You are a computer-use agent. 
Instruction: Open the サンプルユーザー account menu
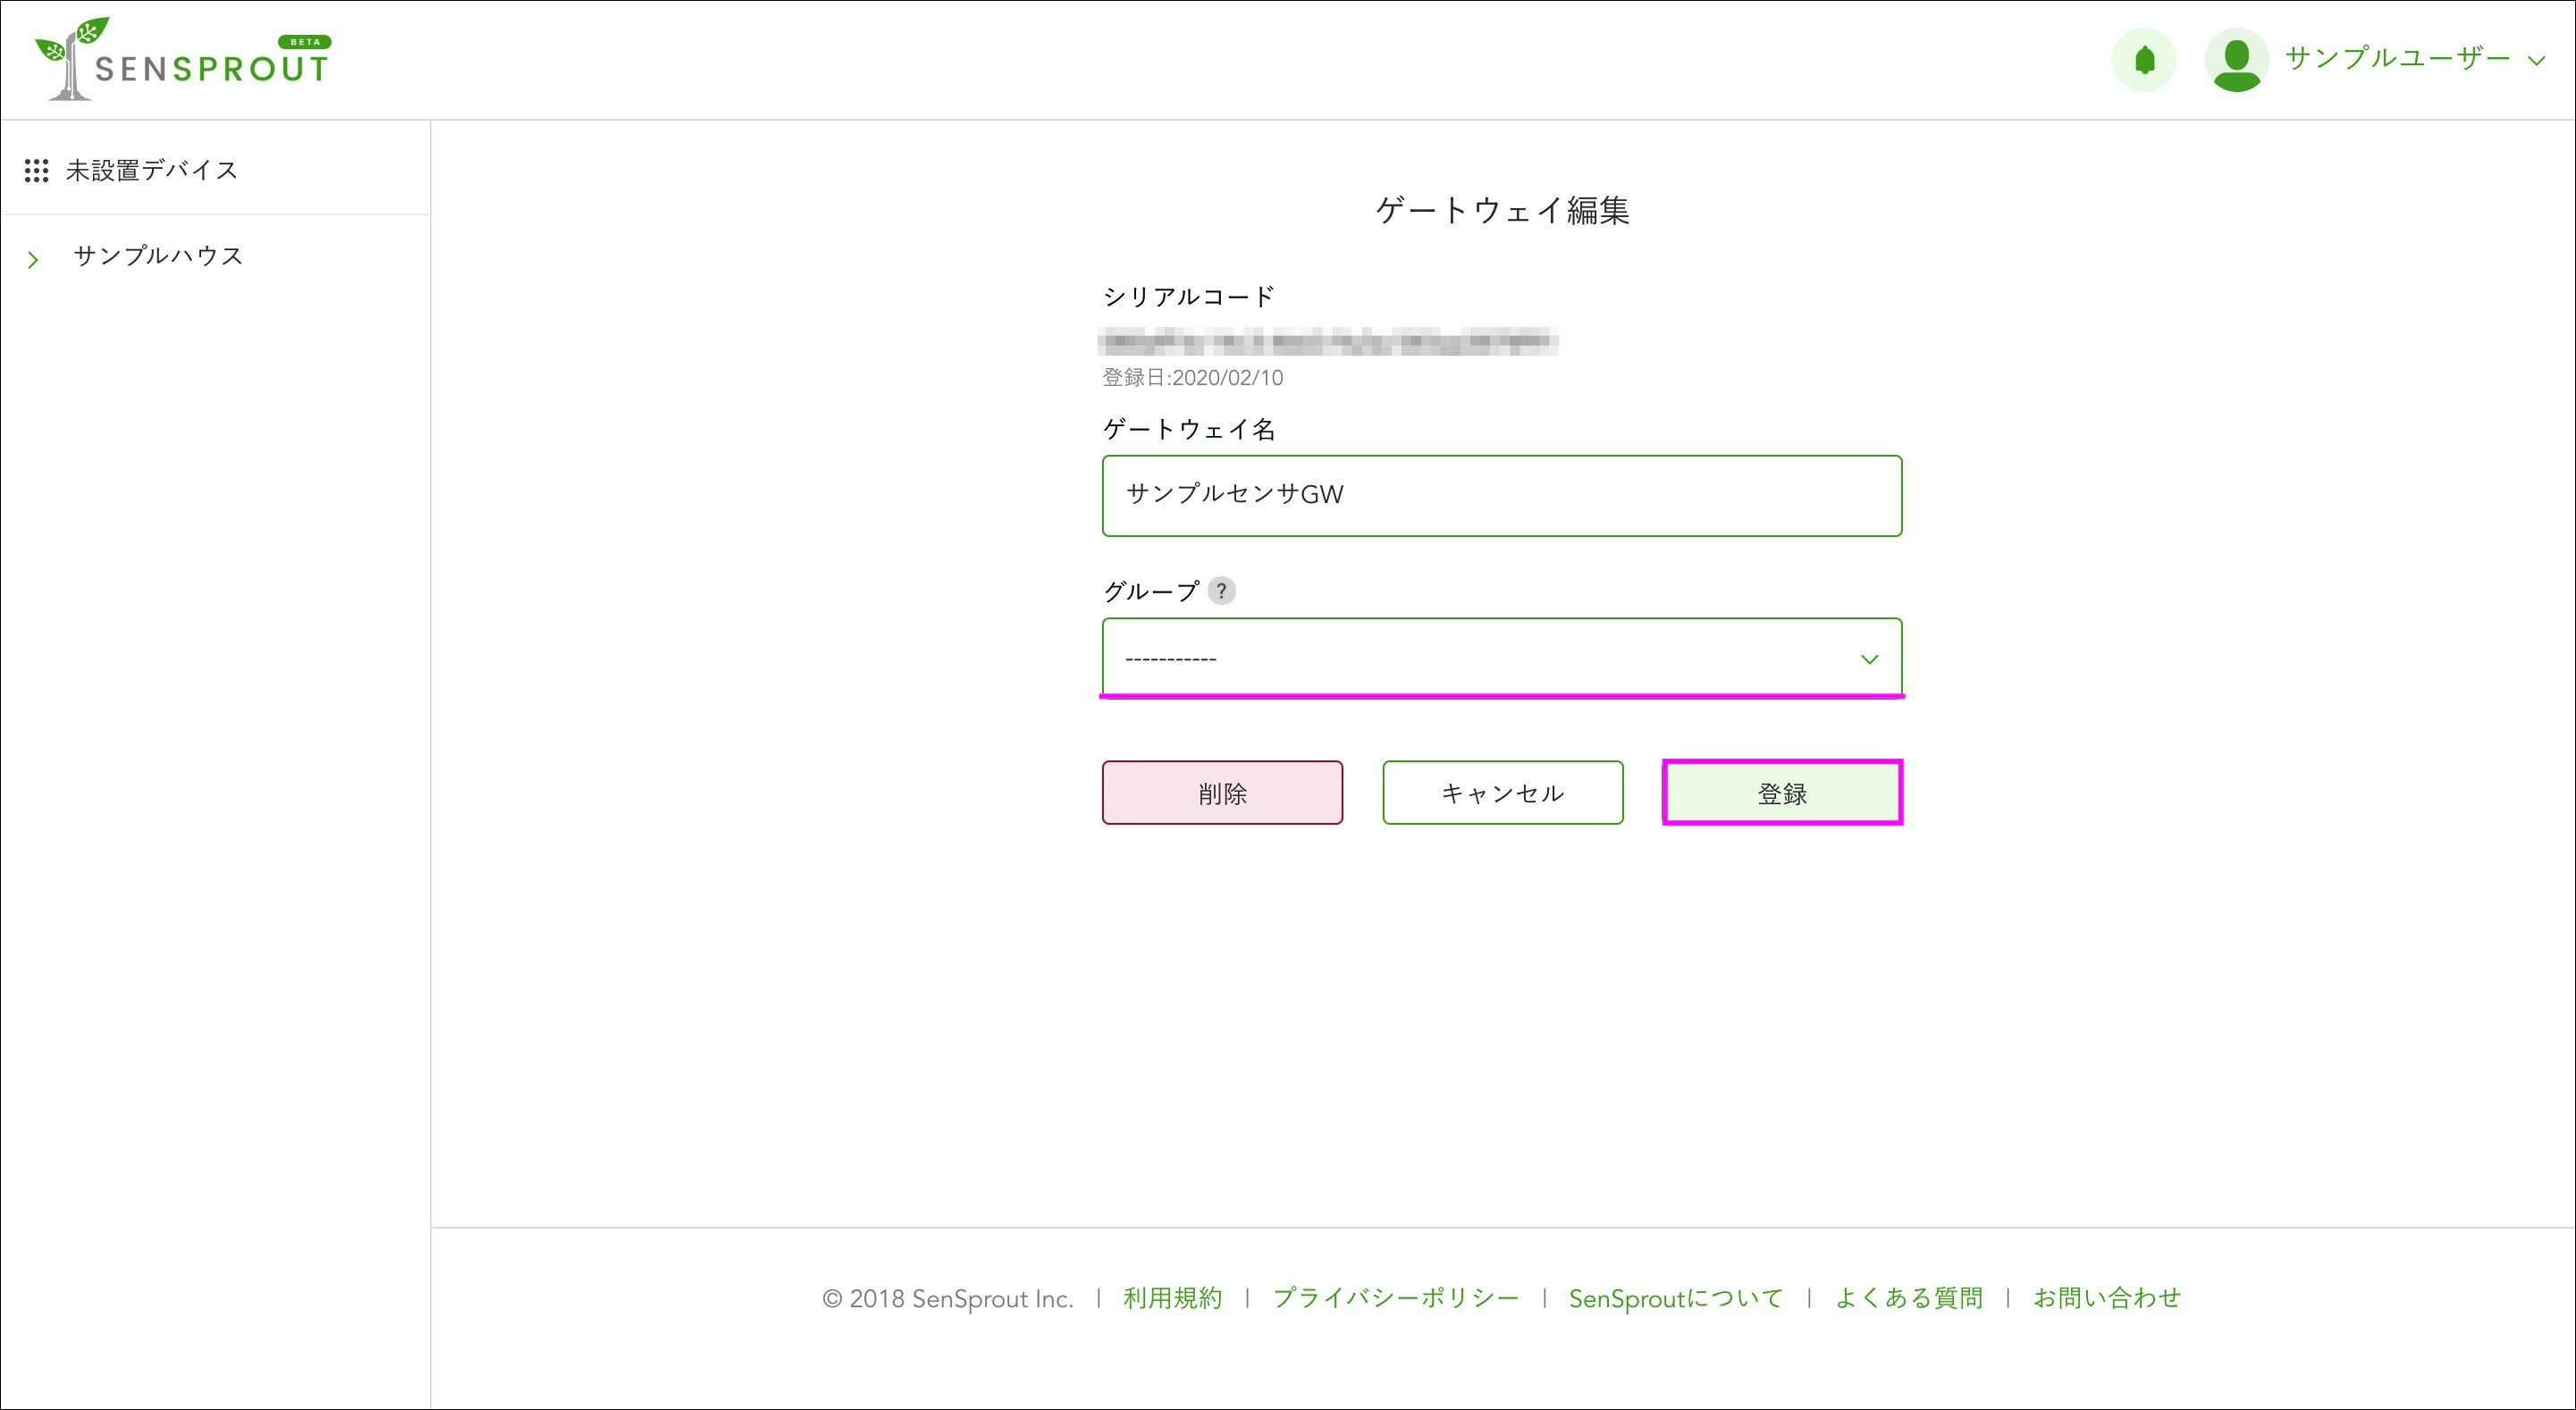[2414, 59]
